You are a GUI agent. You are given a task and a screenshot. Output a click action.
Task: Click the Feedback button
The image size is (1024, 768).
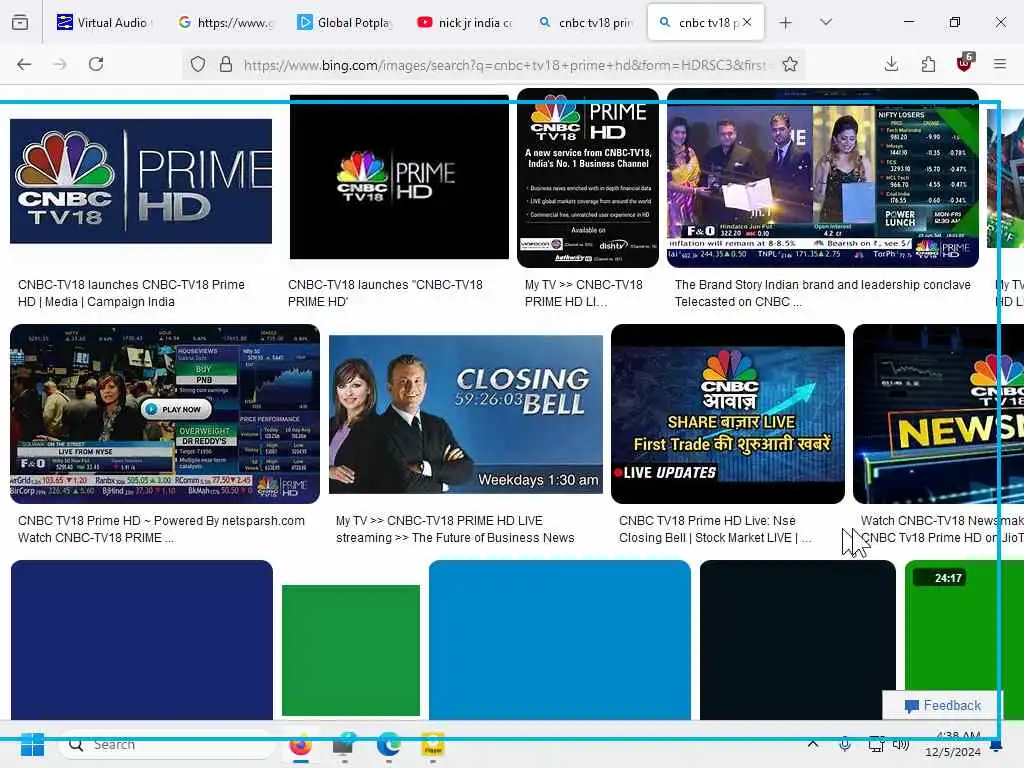point(942,705)
